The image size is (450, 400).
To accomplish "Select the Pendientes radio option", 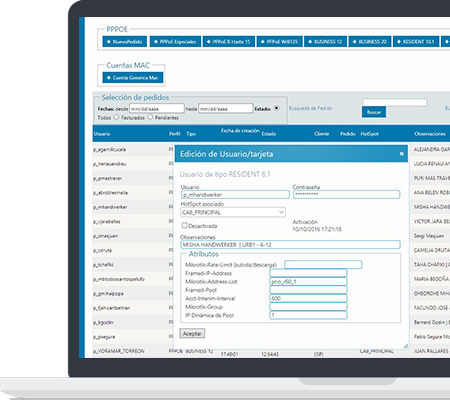I will [x=150, y=117].
